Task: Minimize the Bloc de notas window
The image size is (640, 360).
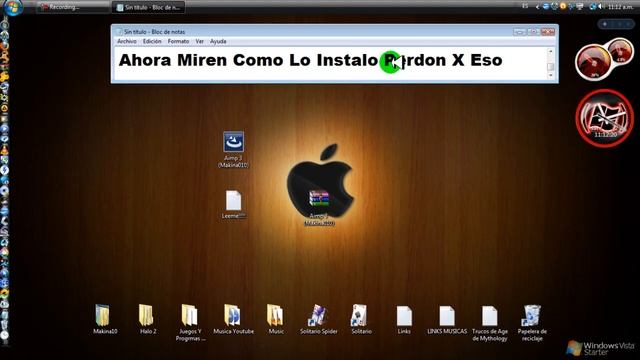Action: point(519,31)
